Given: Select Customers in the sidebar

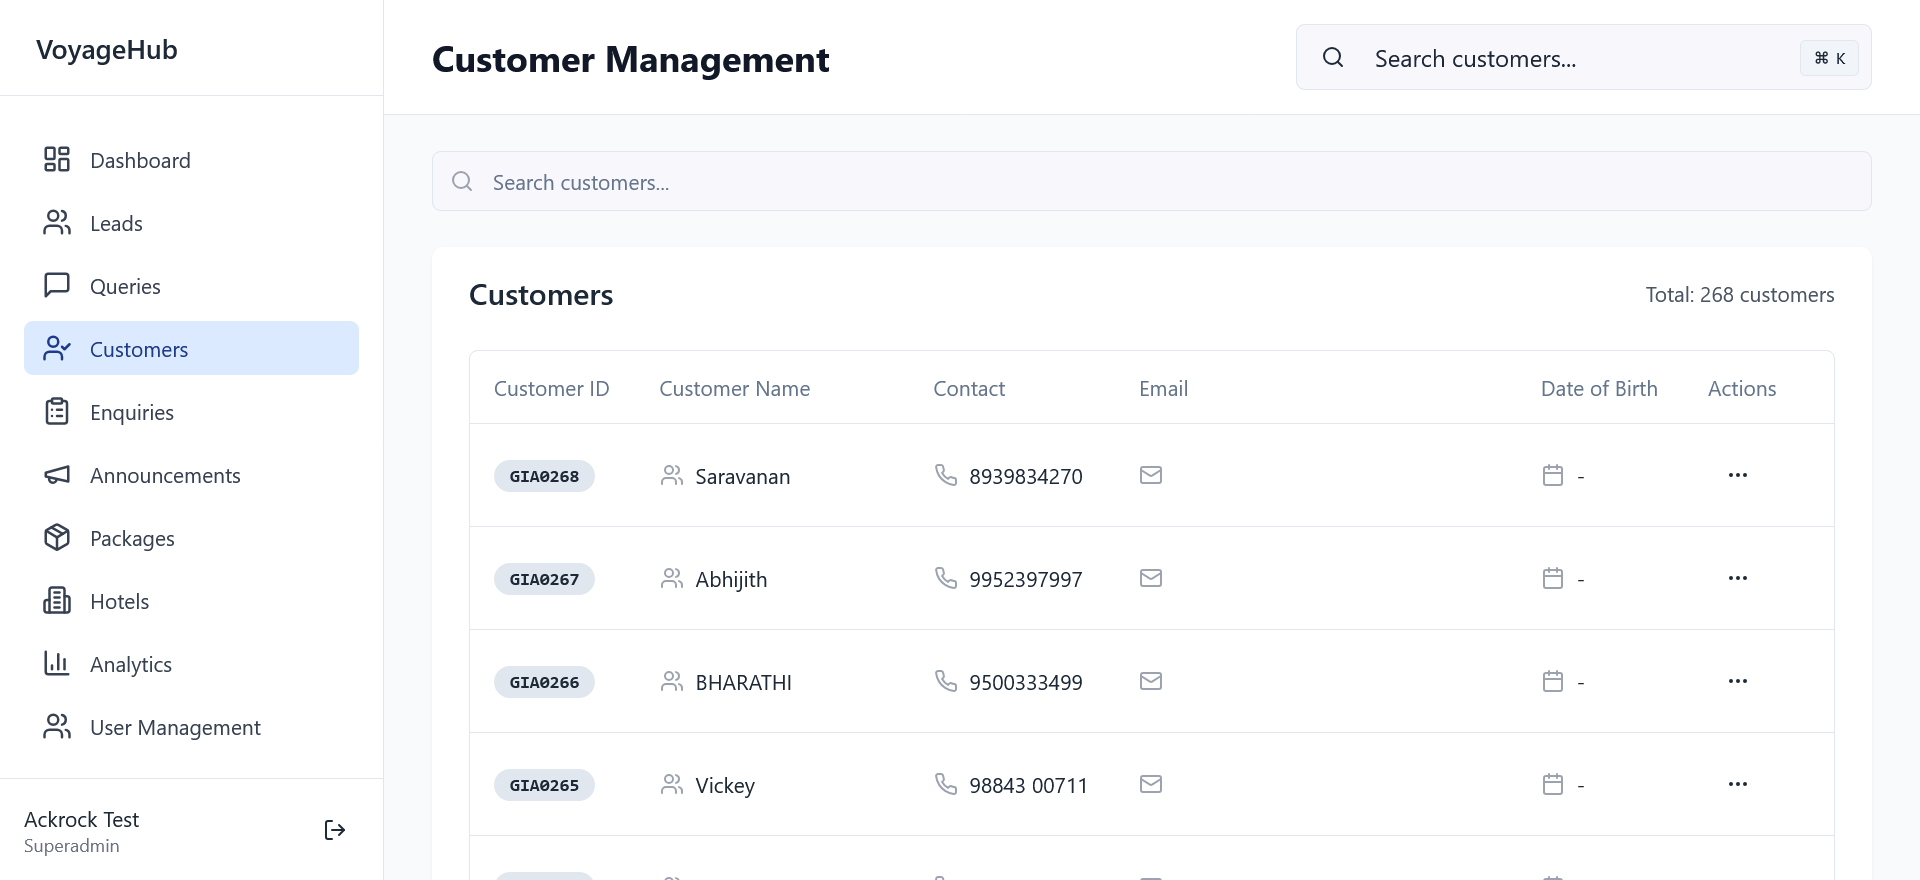Looking at the screenshot, I should [x=191, y=348].
